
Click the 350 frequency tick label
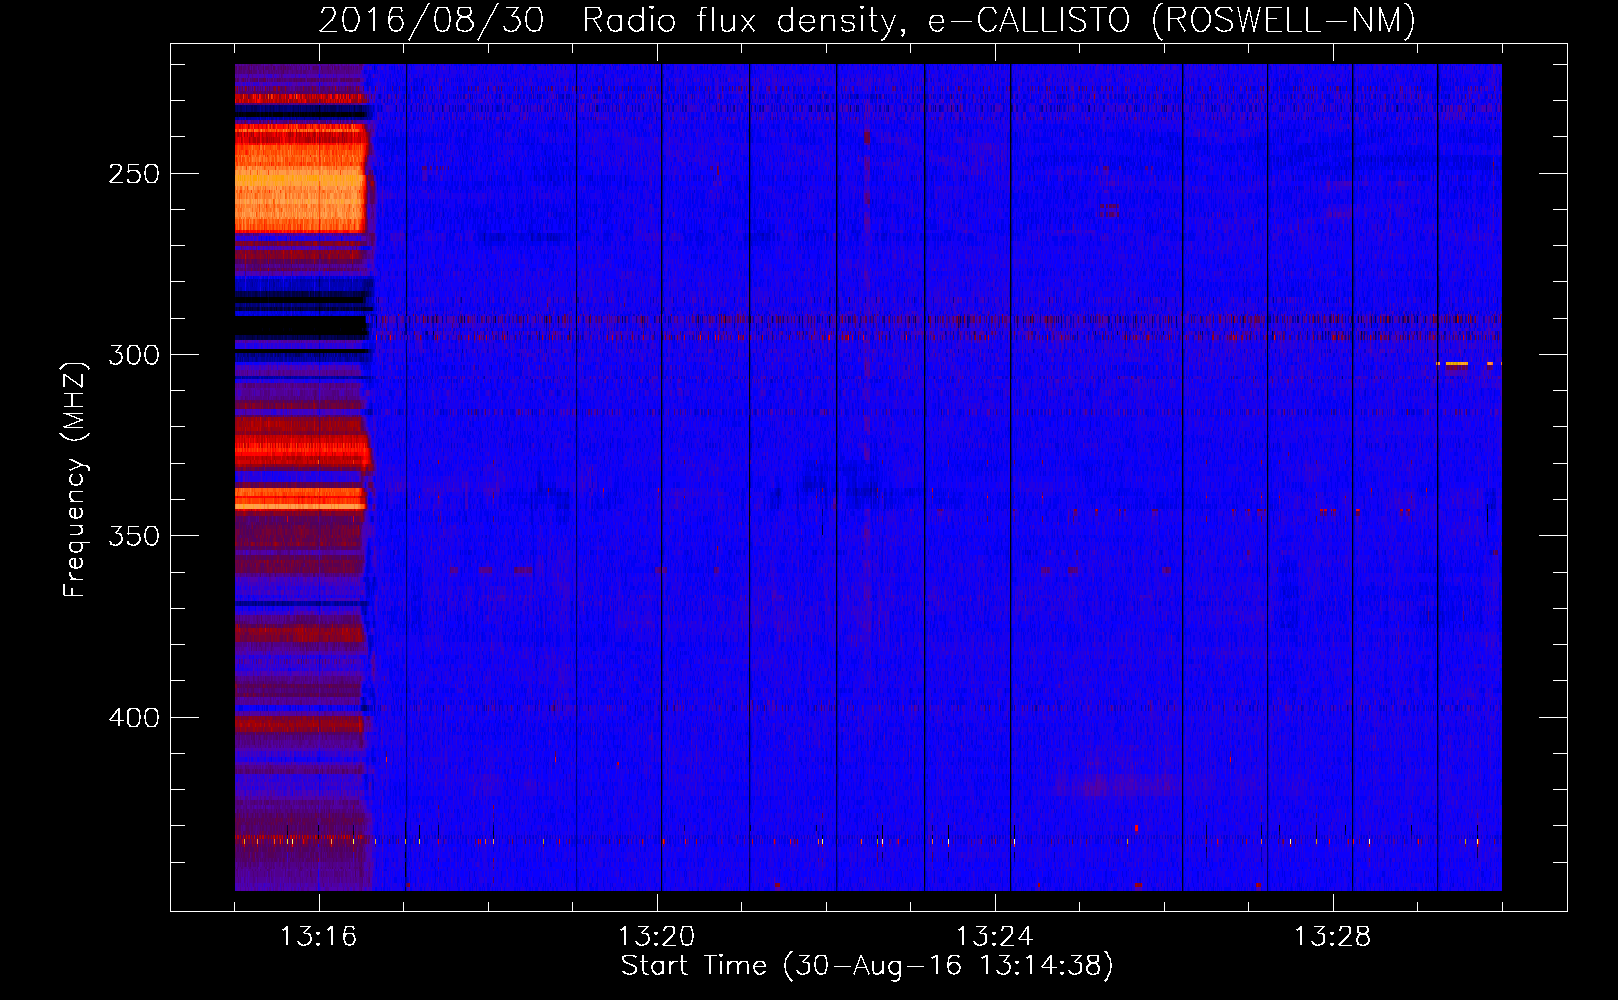point(133,536)
